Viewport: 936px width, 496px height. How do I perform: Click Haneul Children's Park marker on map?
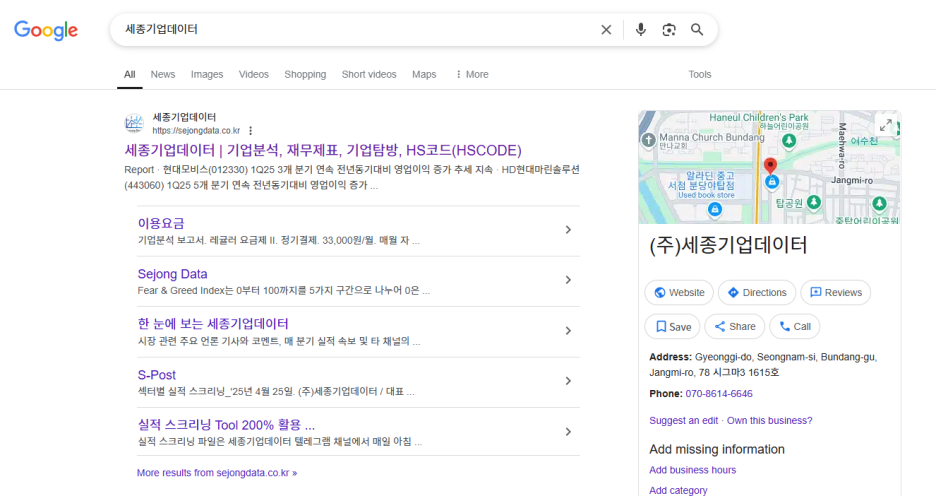coord(789,140)
